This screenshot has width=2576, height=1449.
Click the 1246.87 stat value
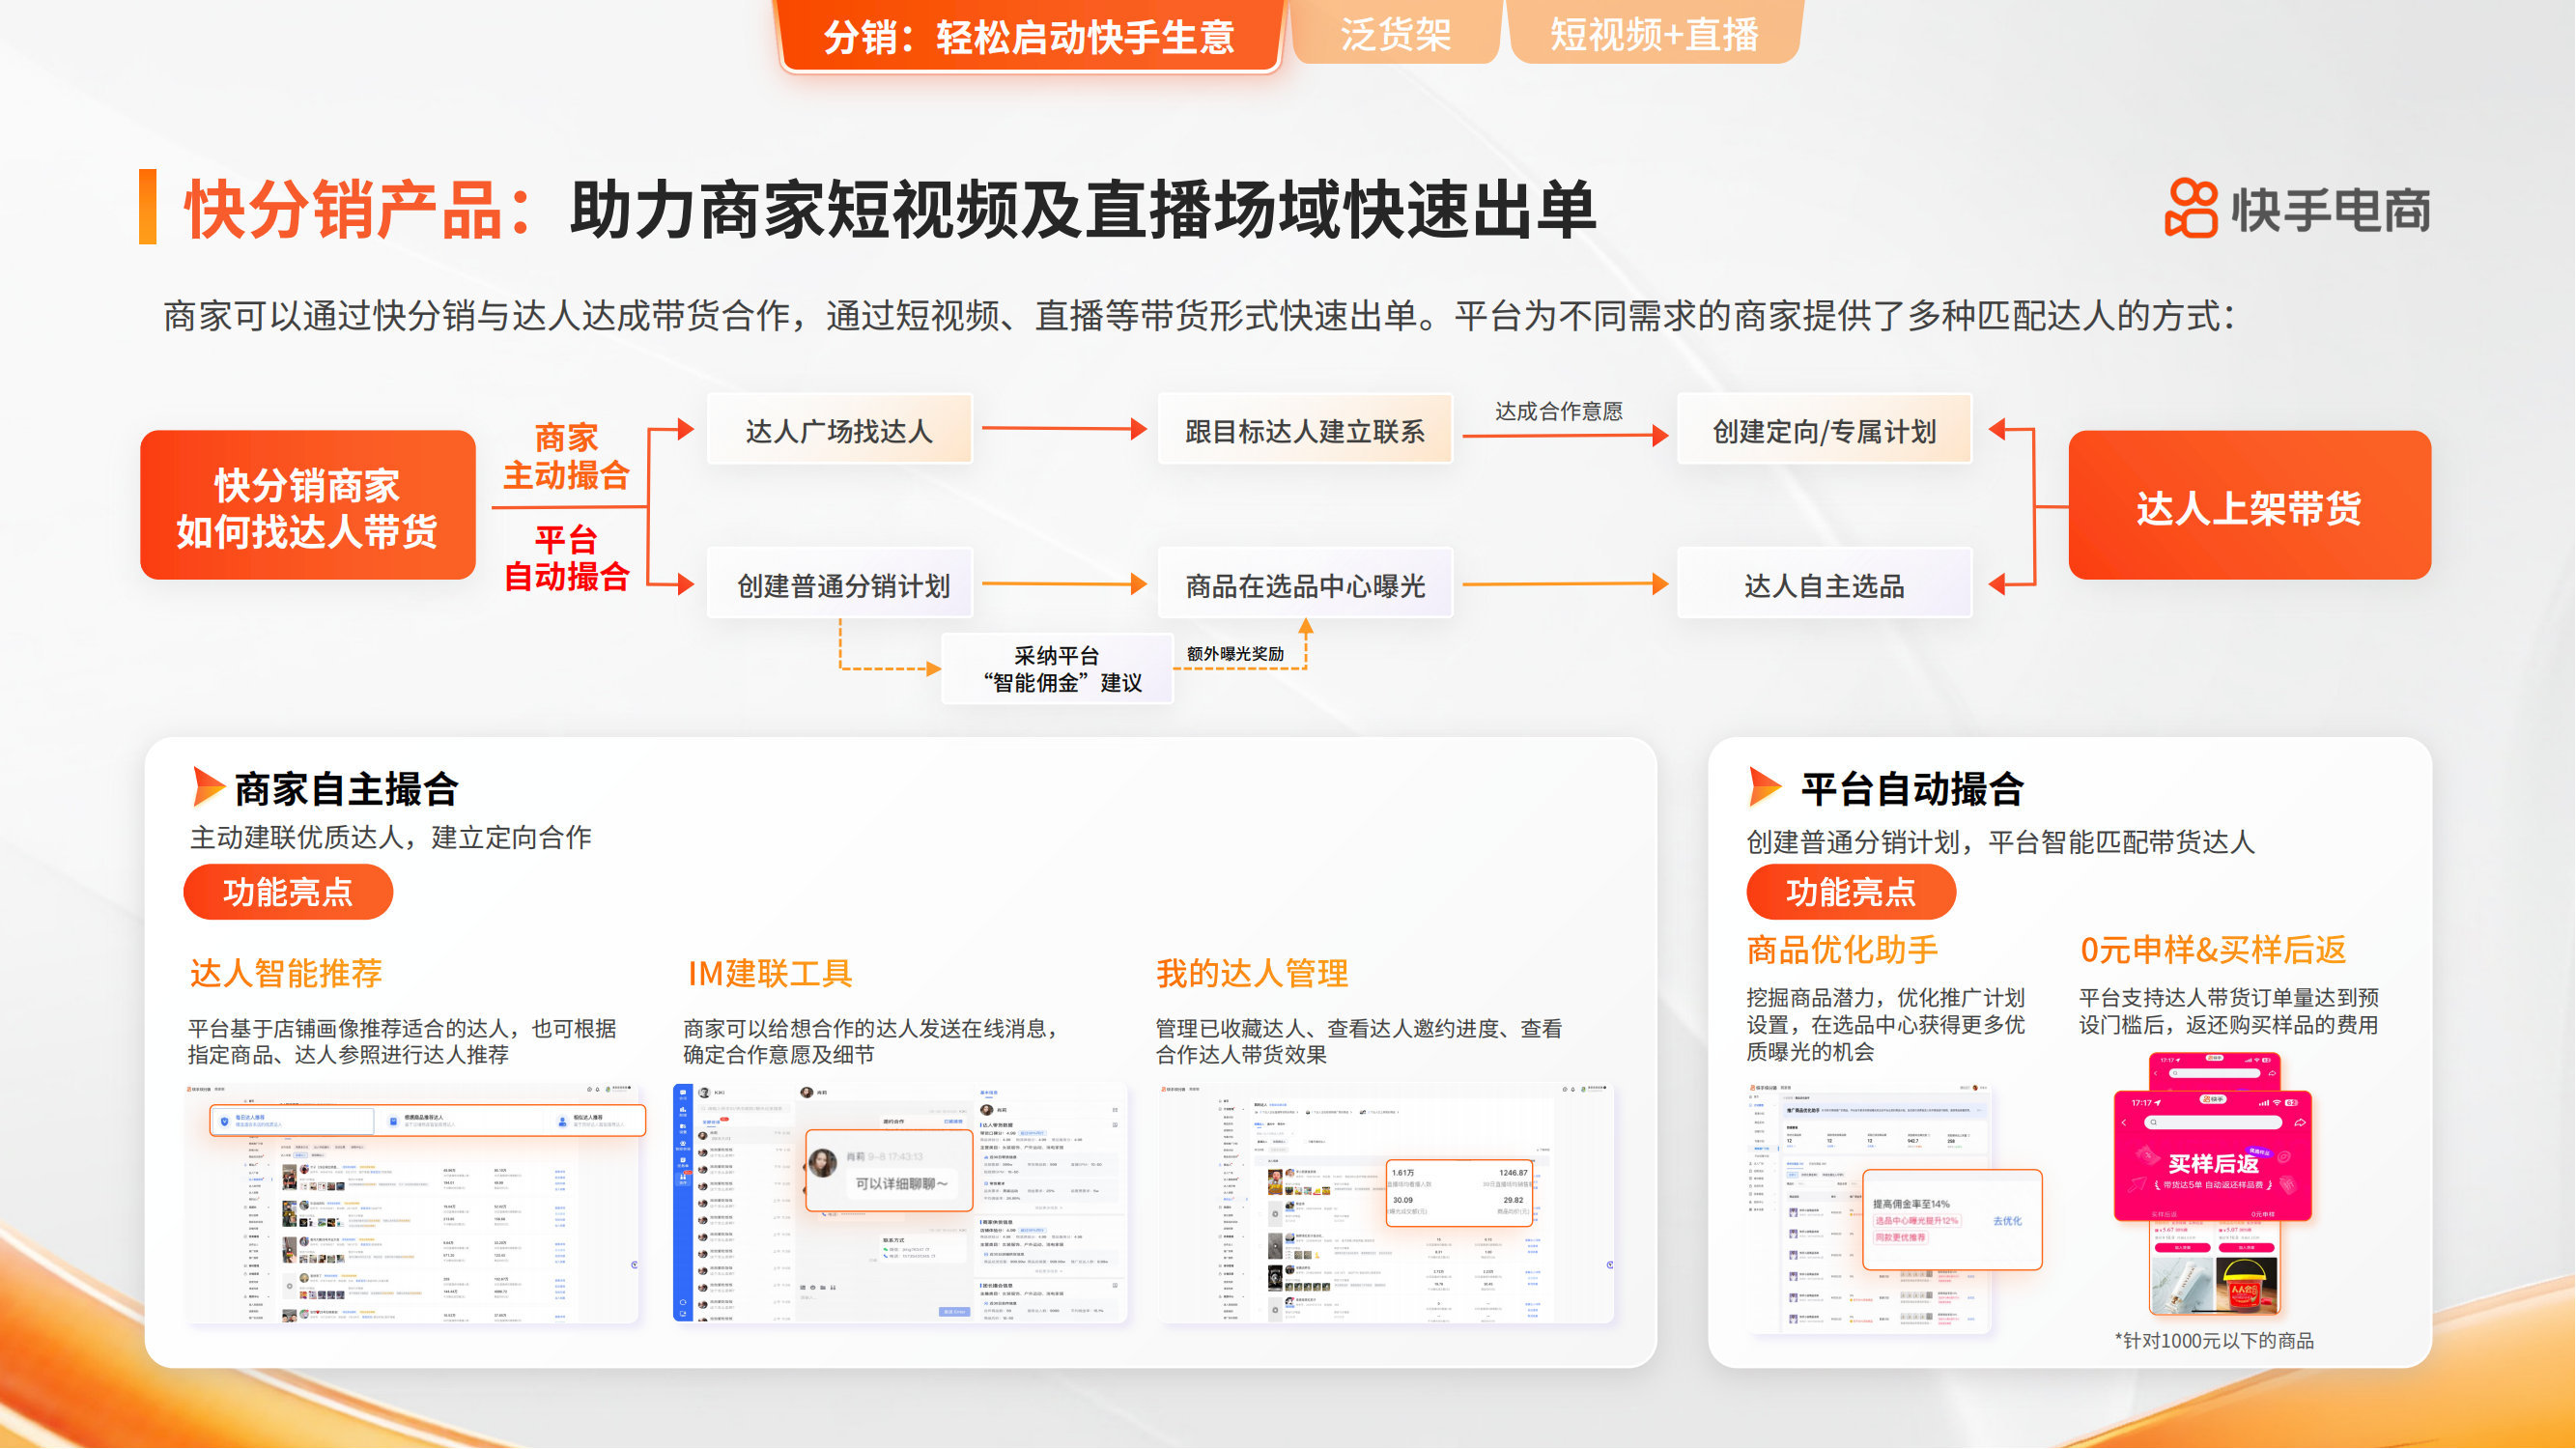1513,1173
